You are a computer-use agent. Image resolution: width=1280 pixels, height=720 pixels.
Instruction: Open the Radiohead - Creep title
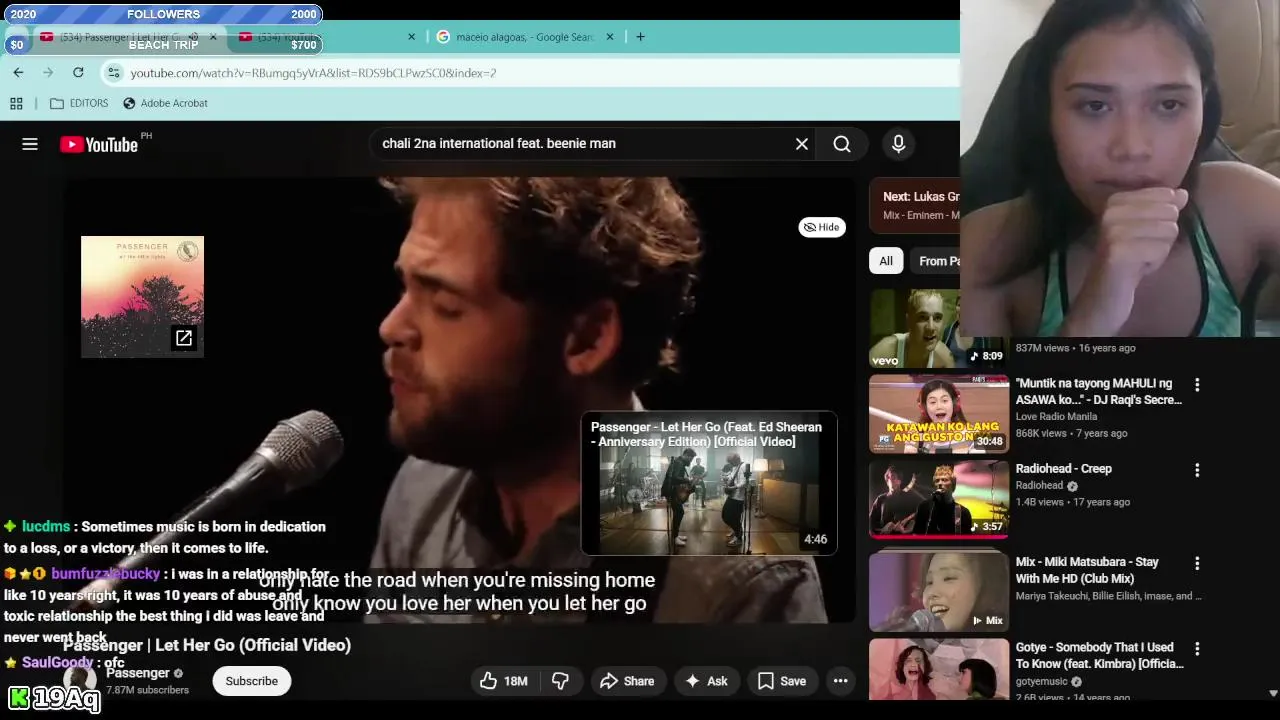click(1063, 469)
